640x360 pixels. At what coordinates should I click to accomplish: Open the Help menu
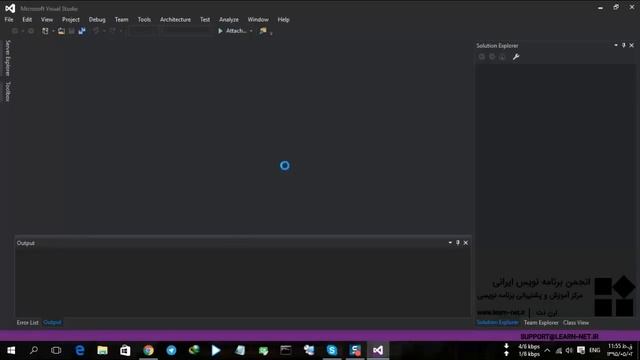(x=283, y=20)
